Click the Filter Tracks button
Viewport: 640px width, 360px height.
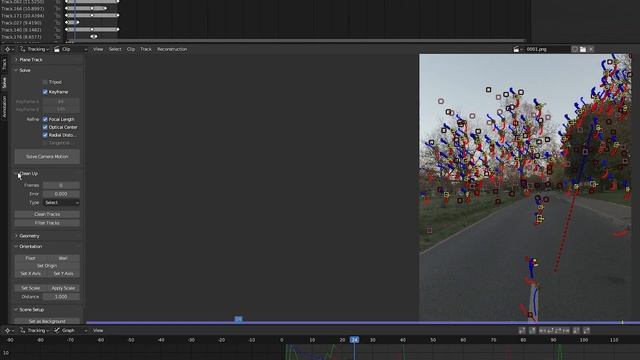[47, 223]
